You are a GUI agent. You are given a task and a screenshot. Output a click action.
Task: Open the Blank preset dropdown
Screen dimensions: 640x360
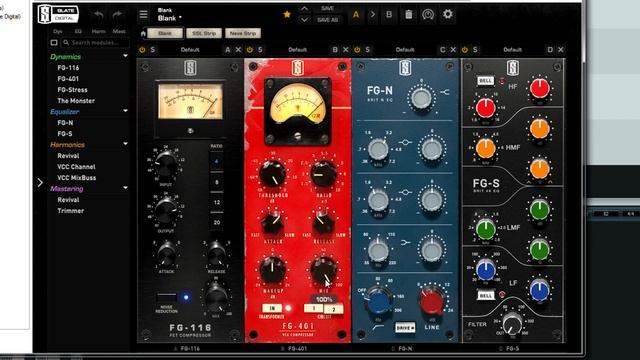[x=170, y=18]
